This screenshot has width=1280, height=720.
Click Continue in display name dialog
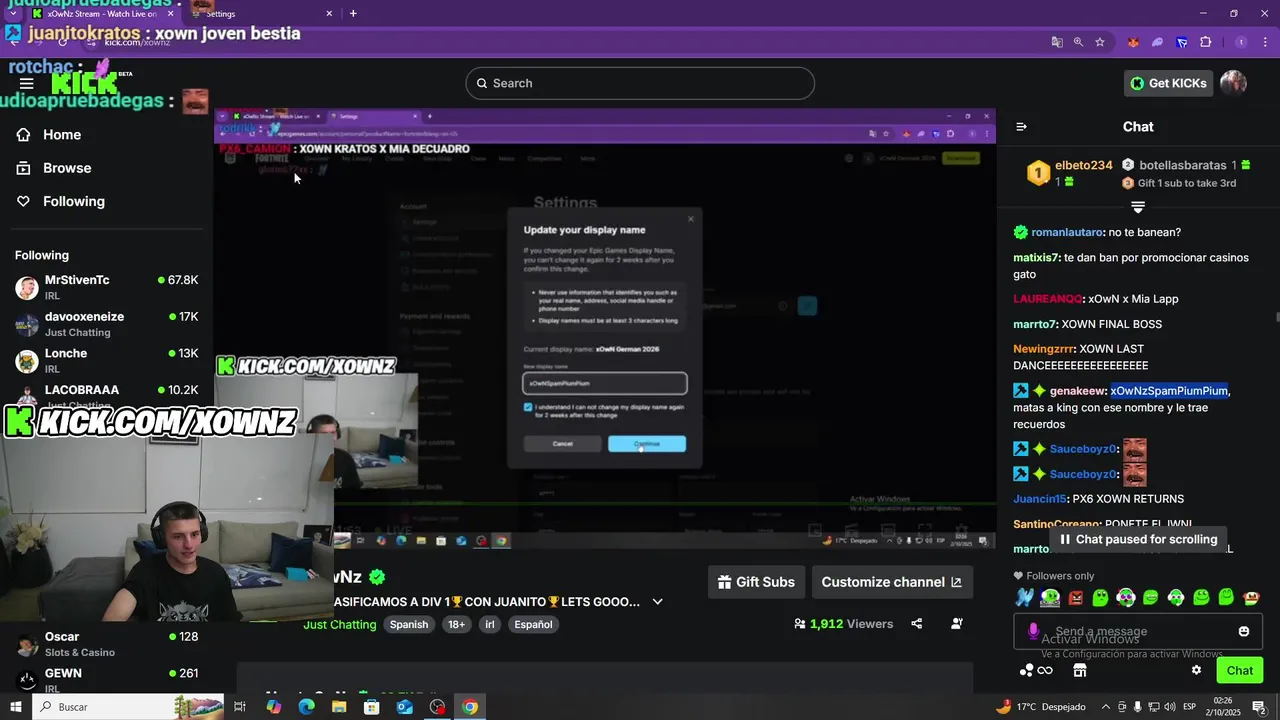click(x=647, y=444)
